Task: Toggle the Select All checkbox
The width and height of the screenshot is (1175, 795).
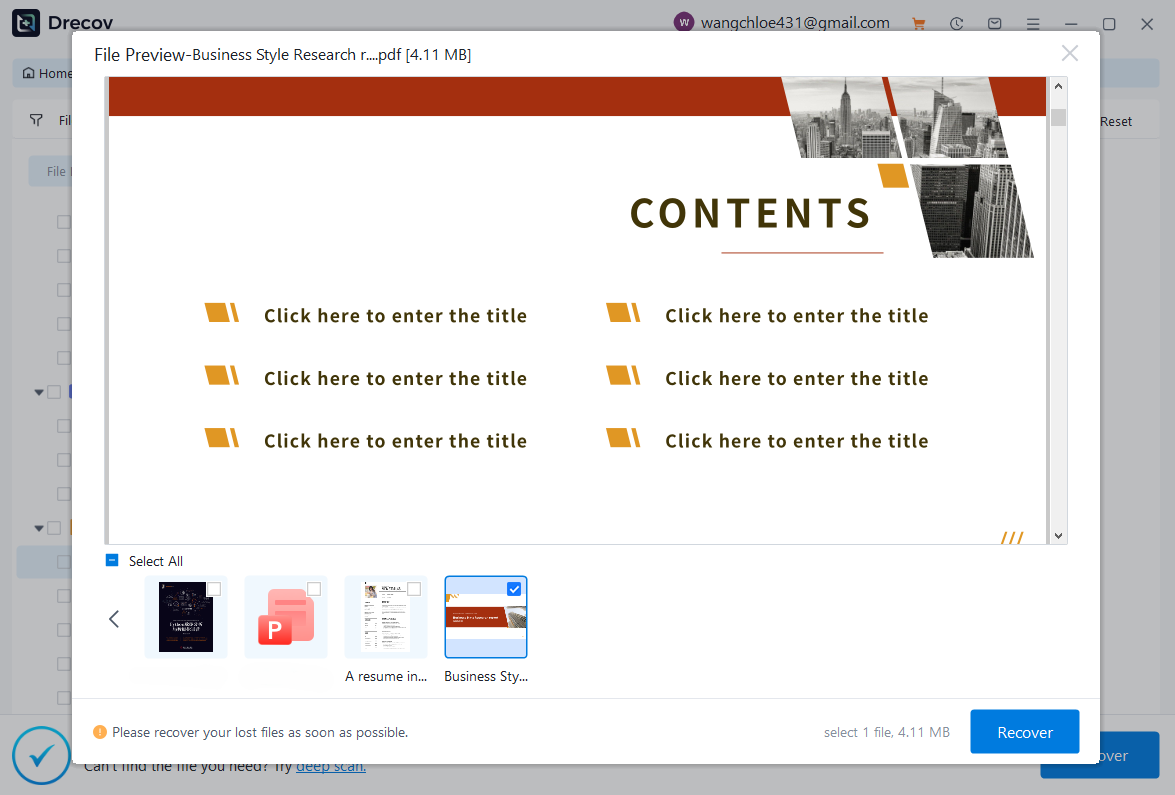Action: (x=112, y=561)
